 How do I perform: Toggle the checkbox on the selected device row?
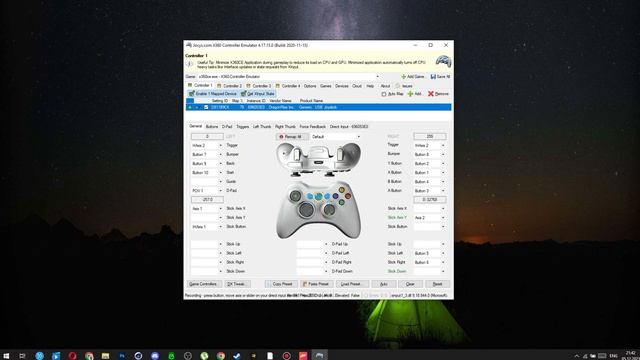tap(206, 107)
